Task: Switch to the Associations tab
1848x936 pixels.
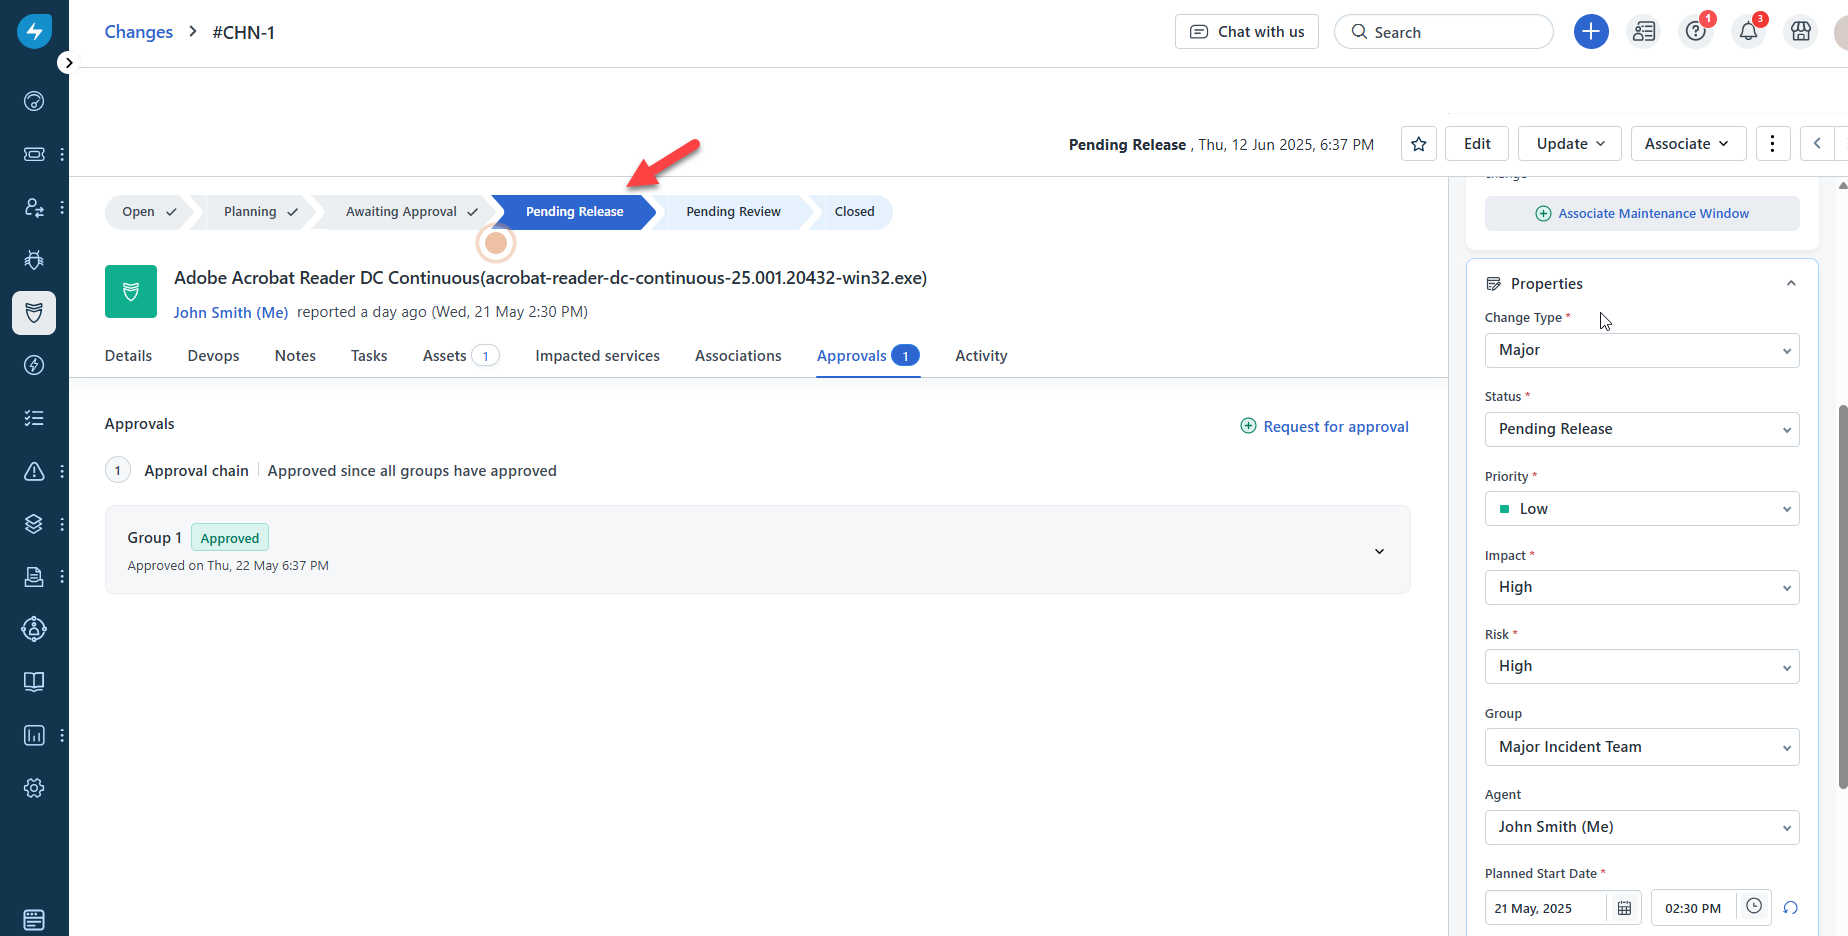Action: [x=738, y=356]
